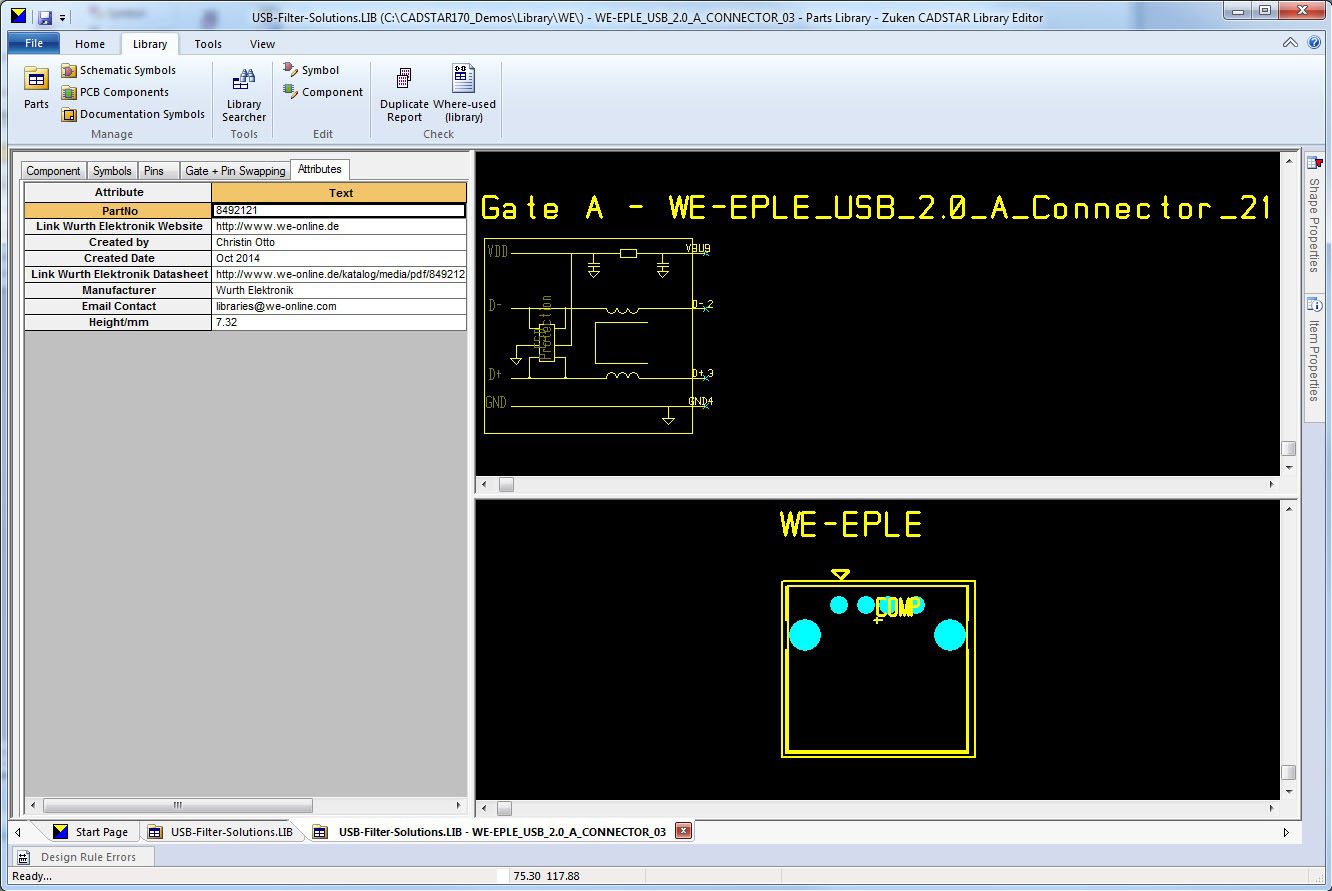Select the Symbols tab

(112, 171)
